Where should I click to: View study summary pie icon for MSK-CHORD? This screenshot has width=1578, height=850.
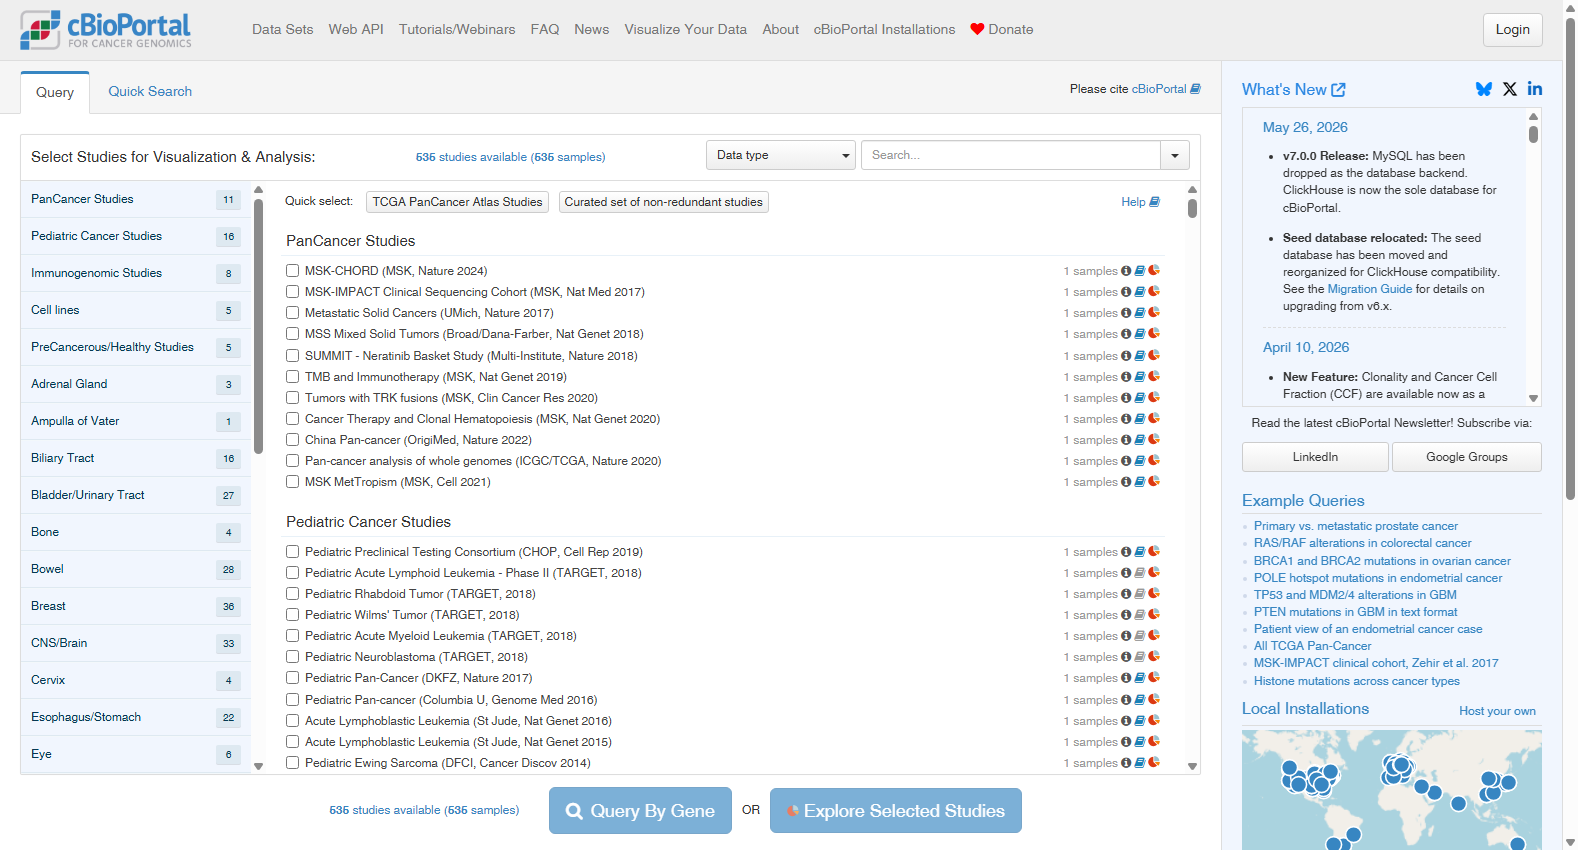coord(1154,271)
